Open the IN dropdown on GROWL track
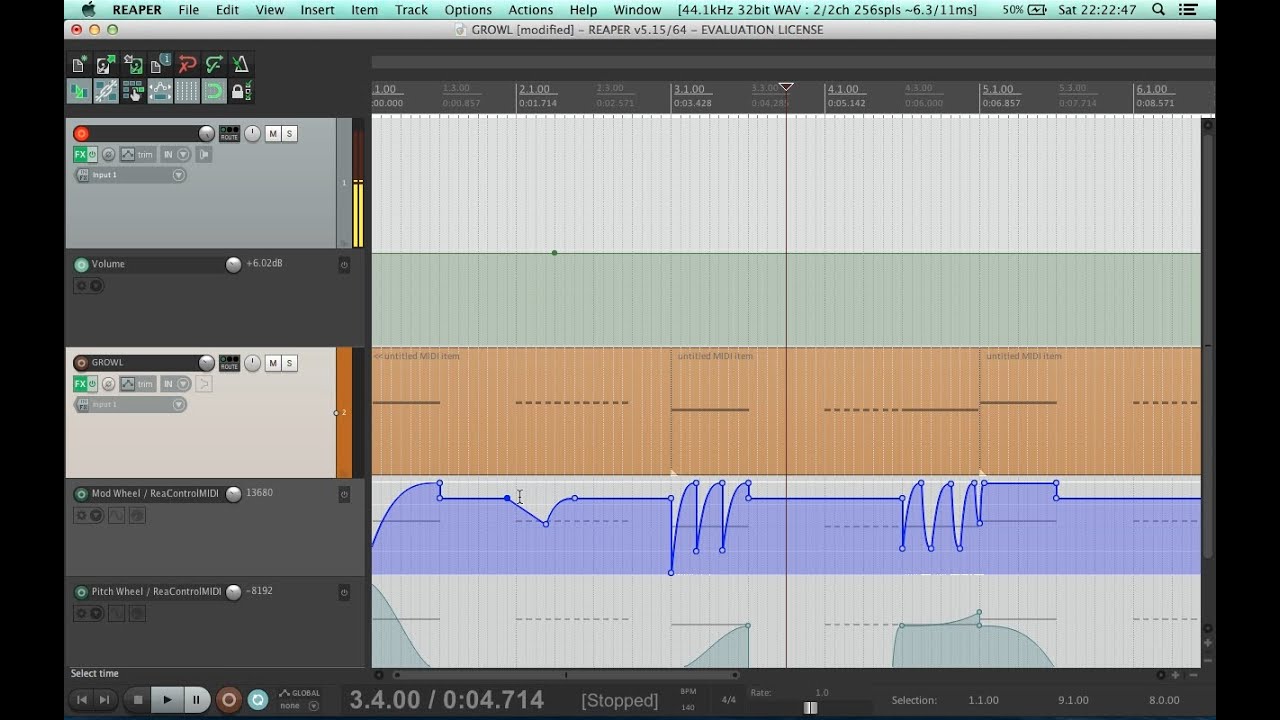 pos(174,384)
